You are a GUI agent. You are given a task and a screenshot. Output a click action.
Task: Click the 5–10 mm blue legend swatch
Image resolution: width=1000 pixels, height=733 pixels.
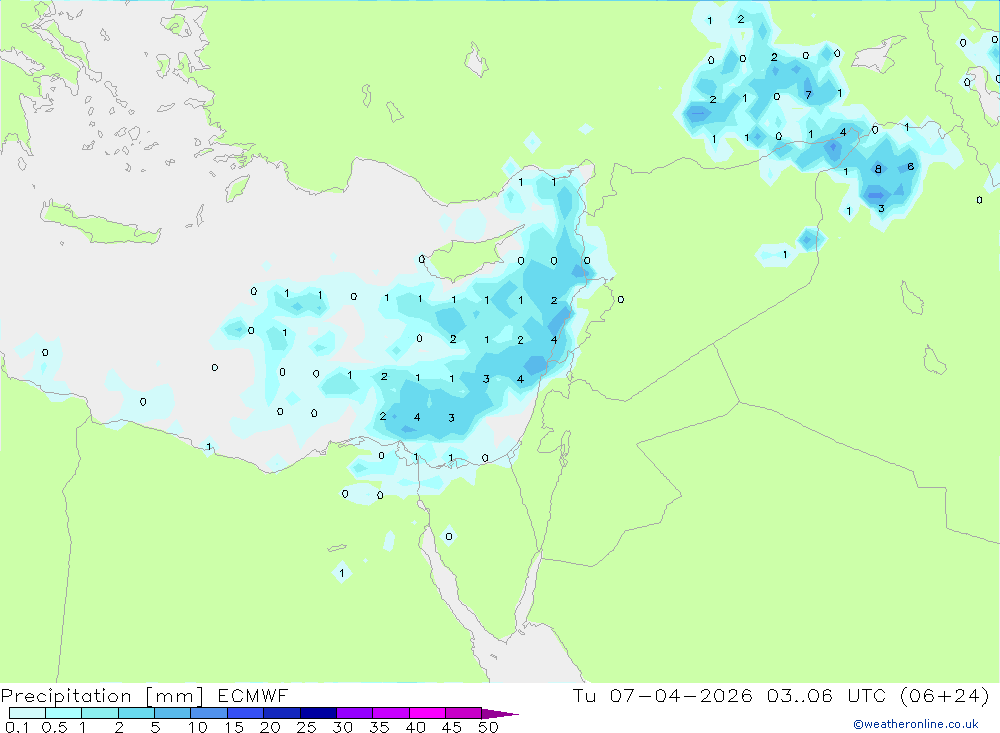pyautogui.click(x=172, y=713)
